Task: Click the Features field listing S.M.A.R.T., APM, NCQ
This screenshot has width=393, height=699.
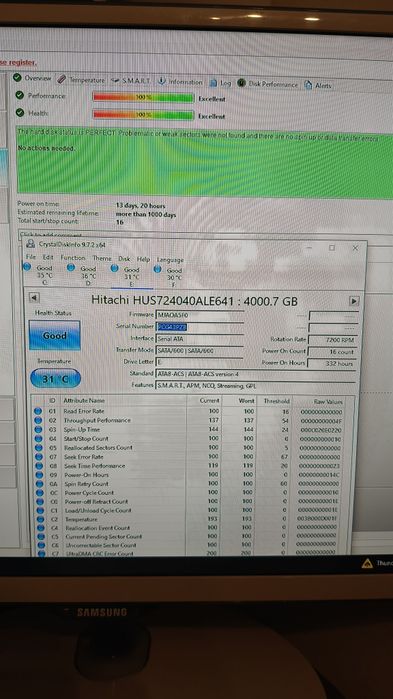Action: (x=256, y=385)
